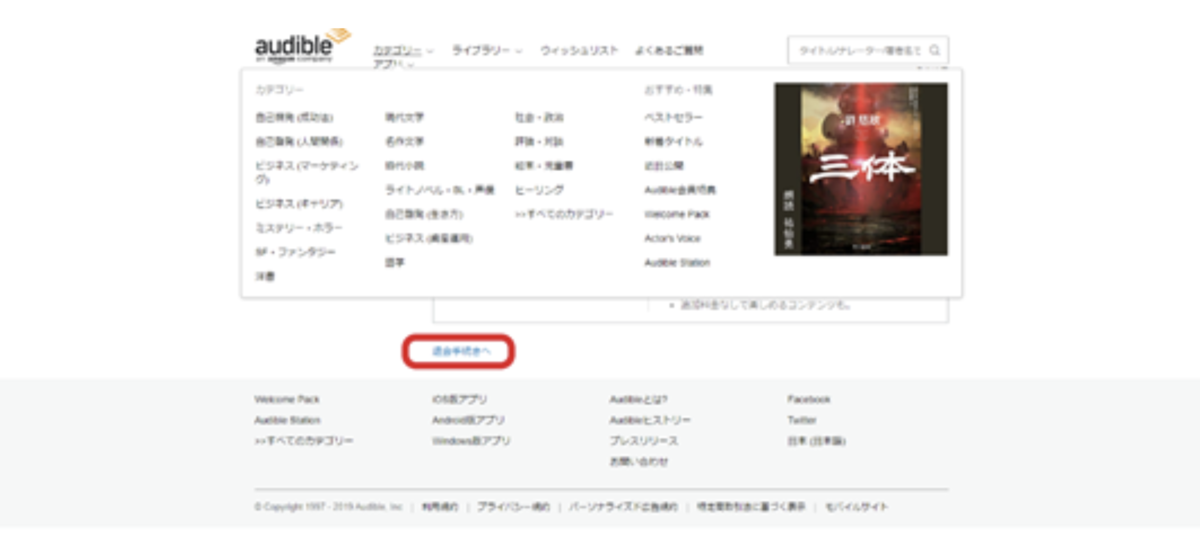Select 評論・対談 category
The height and width of the screenshot is (541, 1200).
coord(539,141)
